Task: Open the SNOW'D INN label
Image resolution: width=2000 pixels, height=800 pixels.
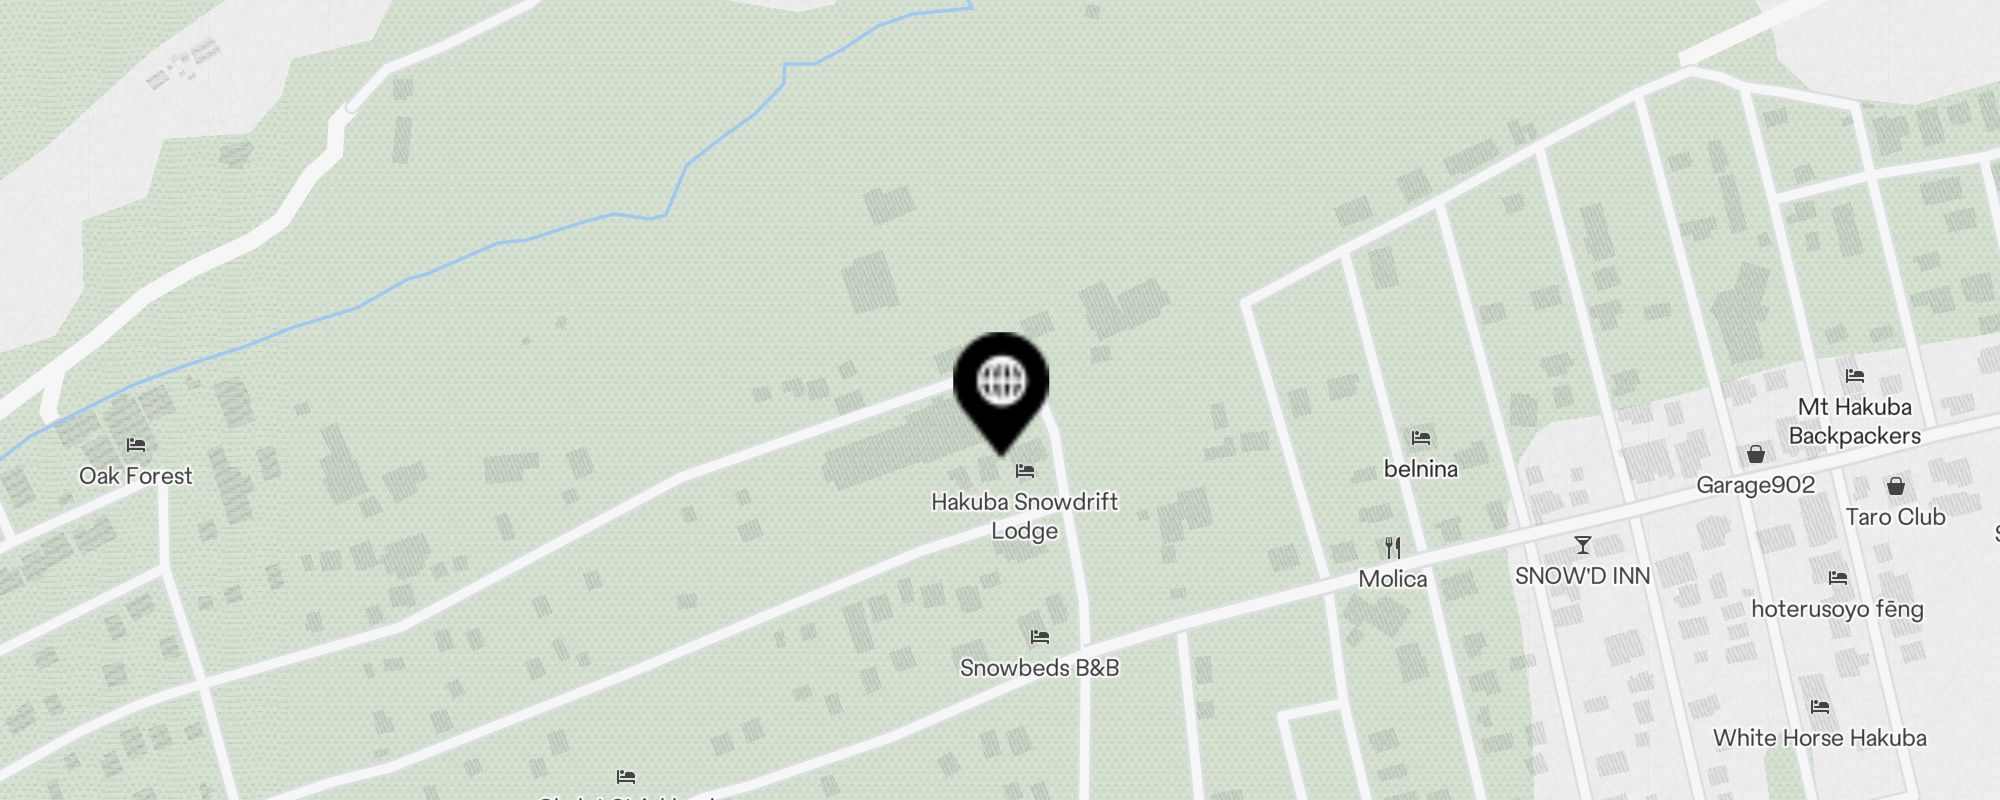Action: (x=1582, y=576)
